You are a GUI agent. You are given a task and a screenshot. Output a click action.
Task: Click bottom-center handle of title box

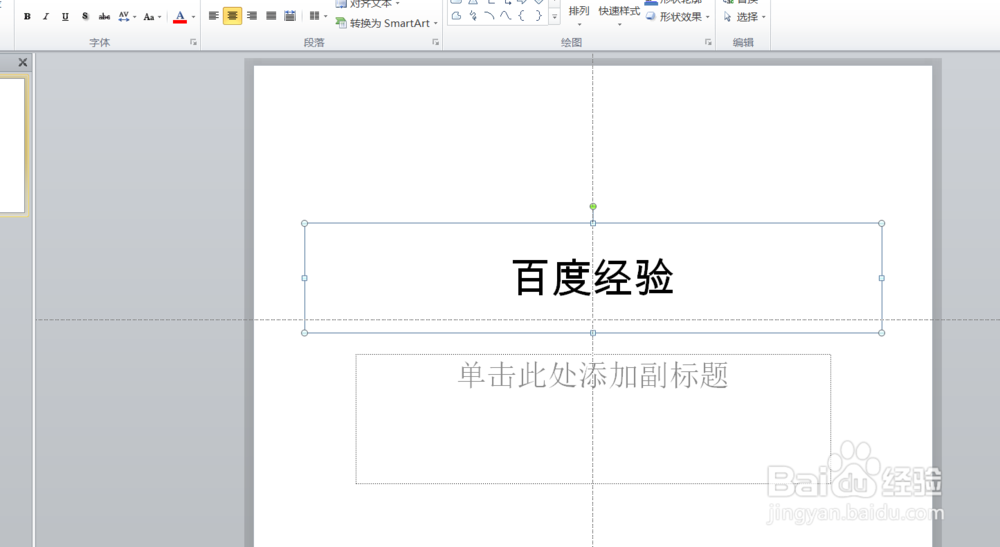click(593, 333)
